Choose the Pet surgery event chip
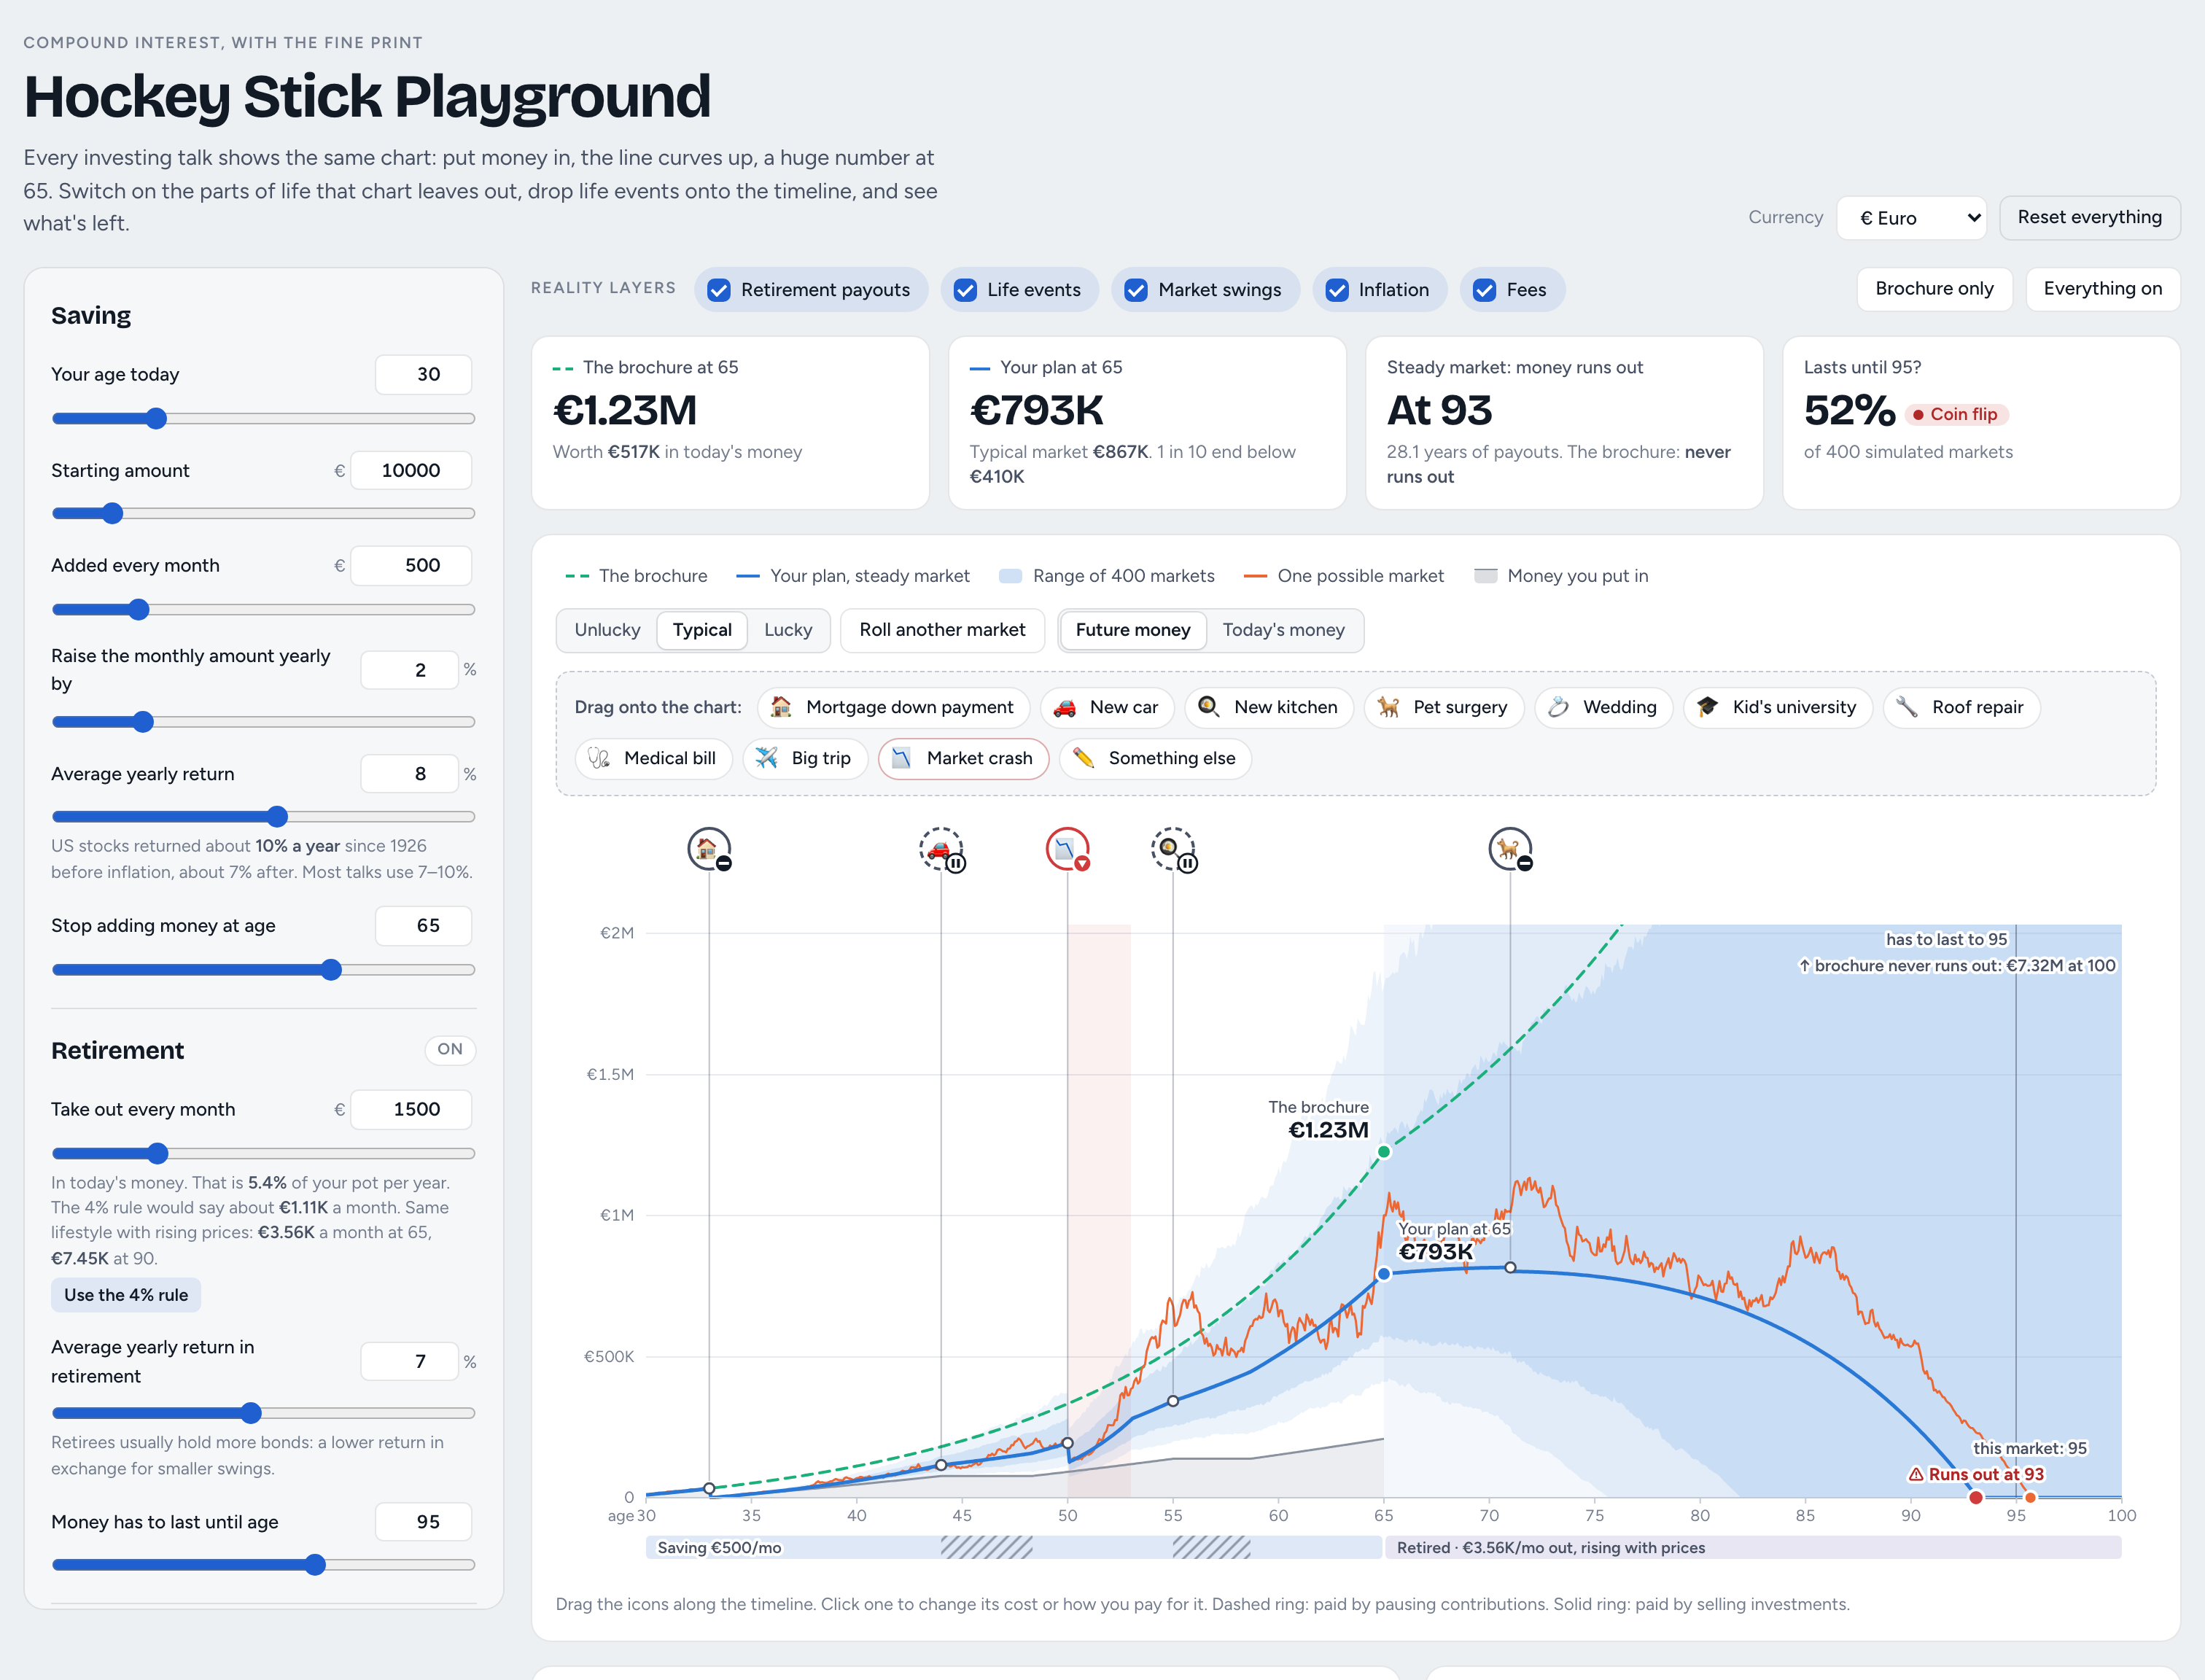Viewport: 2205px width, 1680px height. click(x=1443, y=708)
